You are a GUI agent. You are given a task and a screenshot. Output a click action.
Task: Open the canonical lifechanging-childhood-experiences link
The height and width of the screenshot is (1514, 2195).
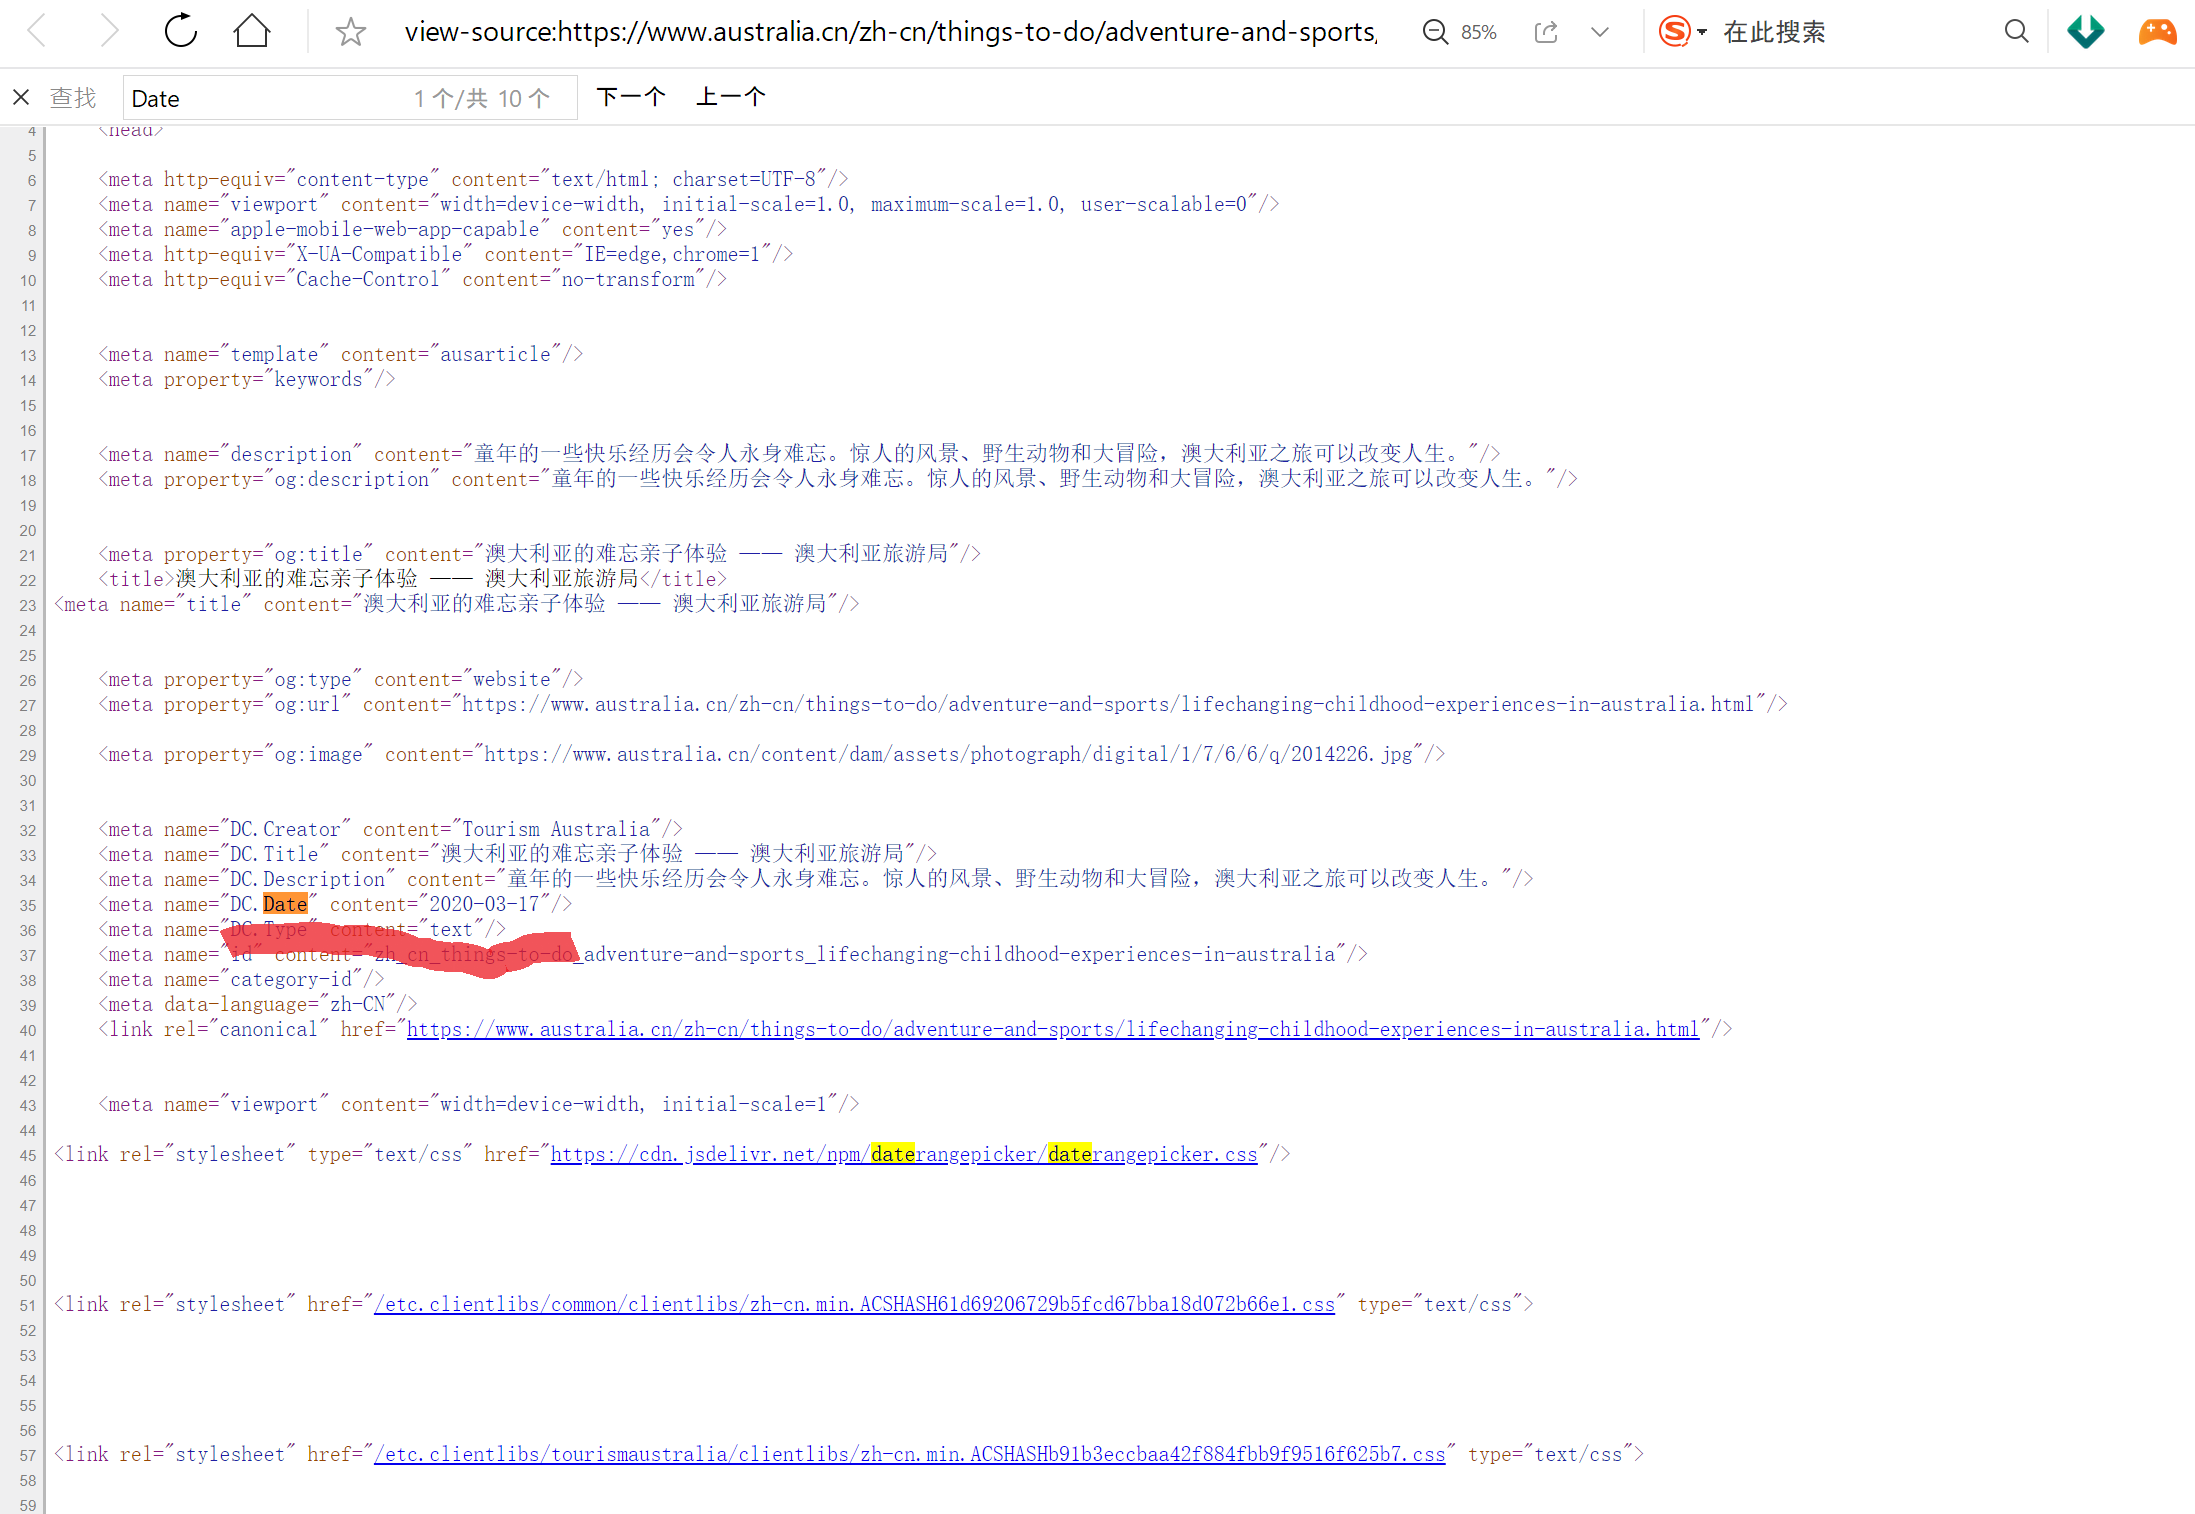pyautogui.click(x=1052, y=1029)
